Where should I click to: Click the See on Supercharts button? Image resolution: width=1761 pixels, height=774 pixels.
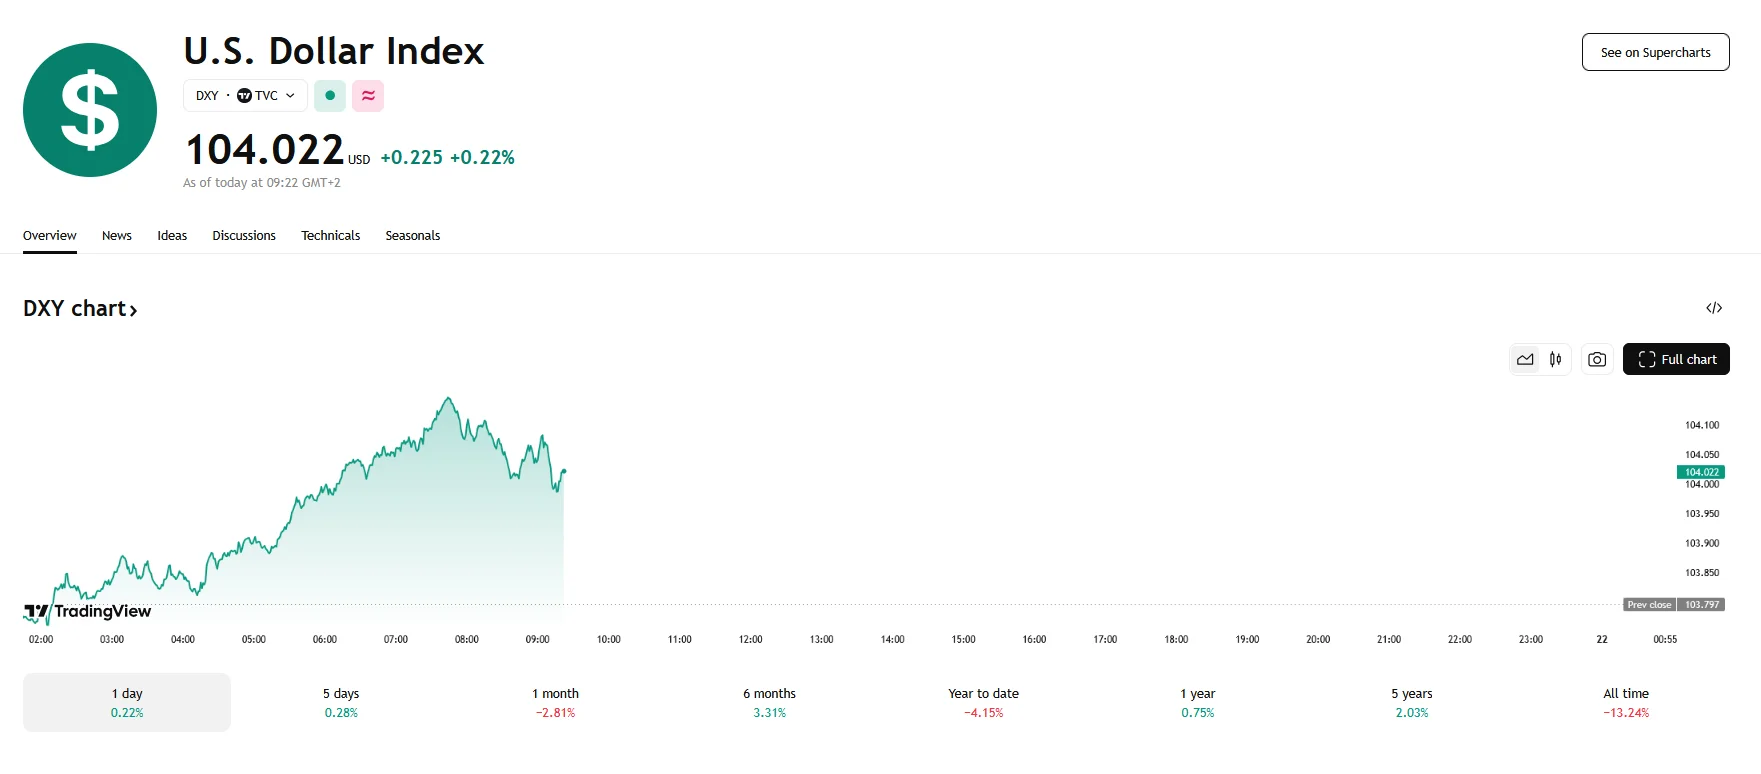tap(1655, 53)
